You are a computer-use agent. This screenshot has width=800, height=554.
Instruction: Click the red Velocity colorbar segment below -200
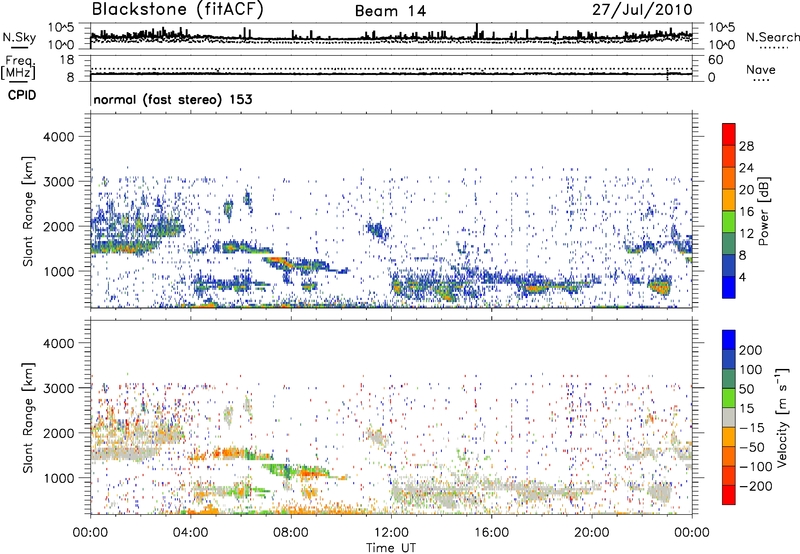729,495
